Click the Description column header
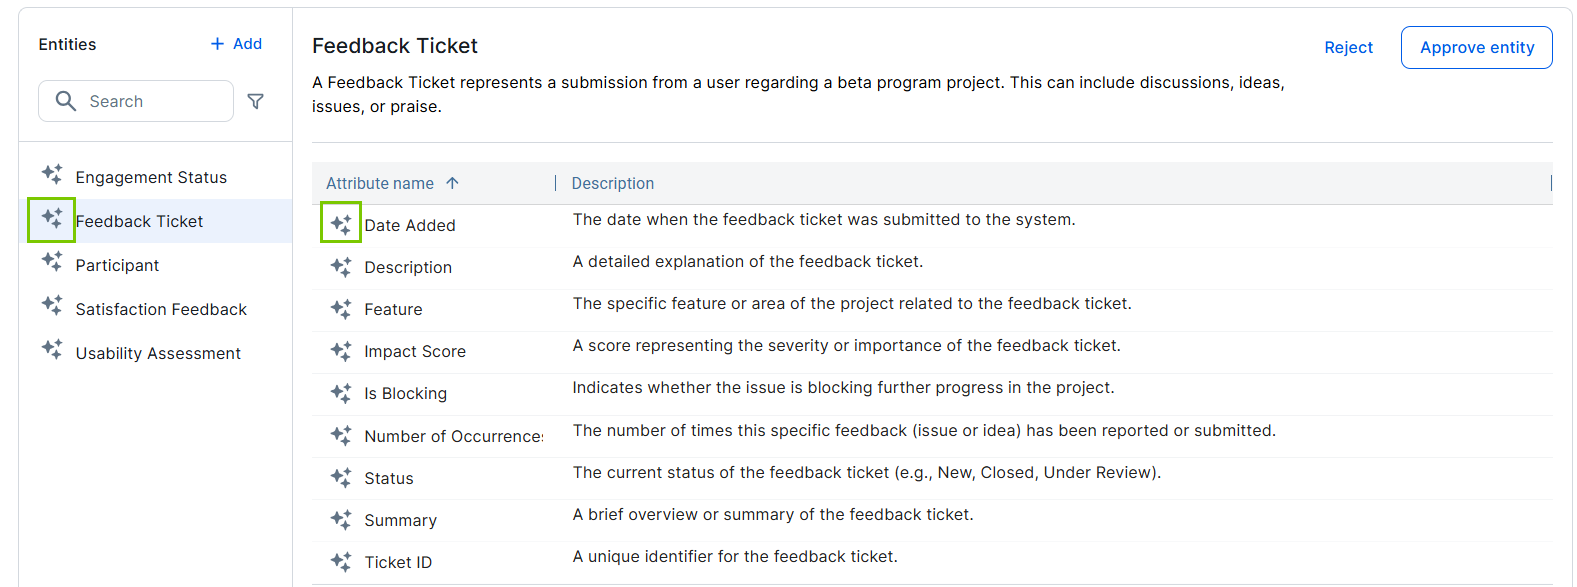The width and height of the screenshot is (1577, 587). click(612, 183)
